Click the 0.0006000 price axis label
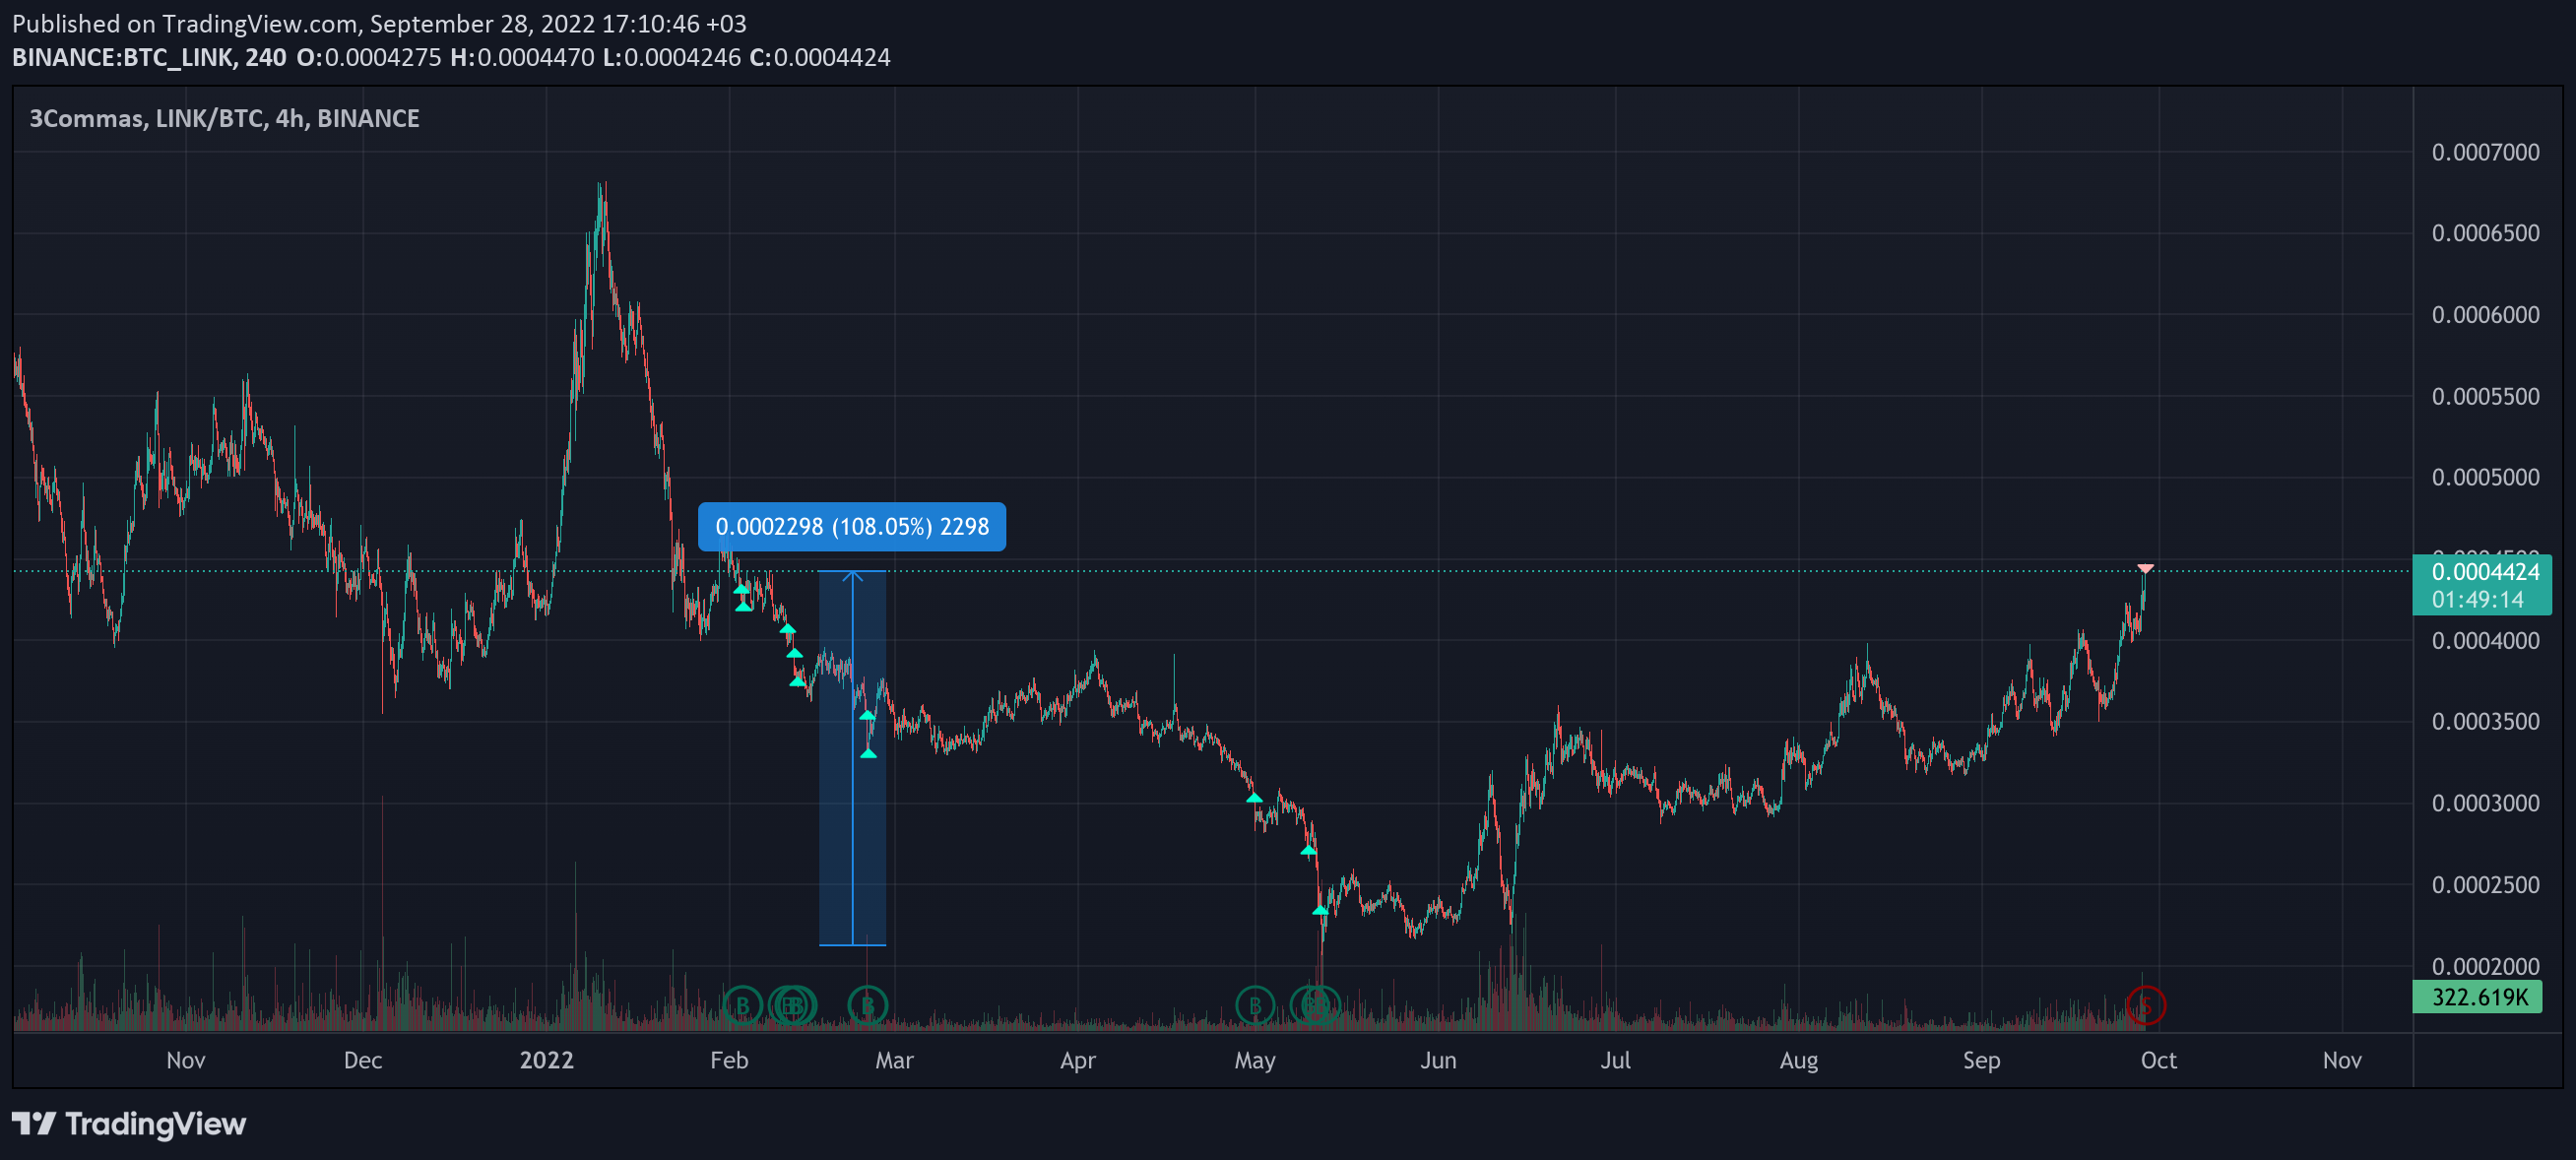2576x1160 pixels. click(x=2485, y=315)
